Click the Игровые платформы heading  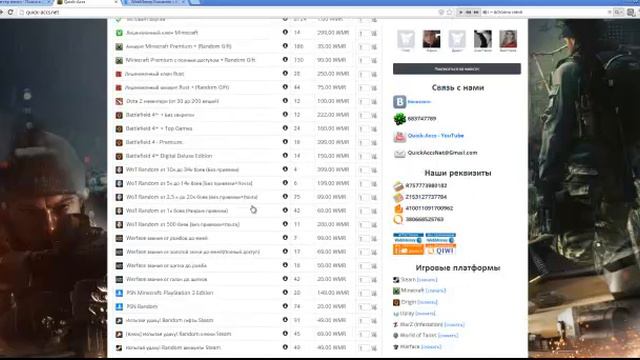point(458,268)
